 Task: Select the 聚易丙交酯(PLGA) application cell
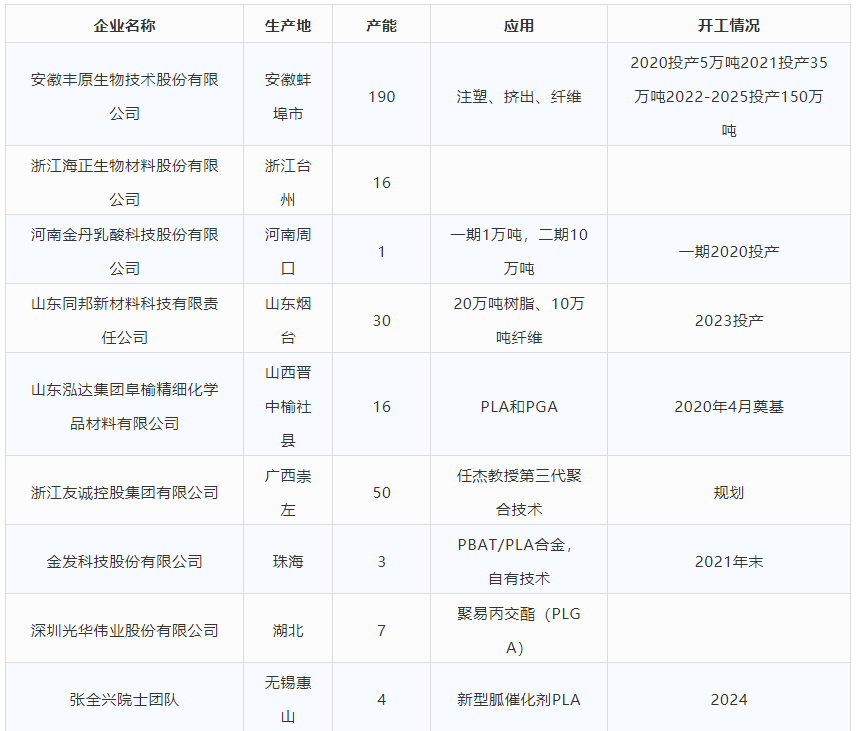point(519,630)
